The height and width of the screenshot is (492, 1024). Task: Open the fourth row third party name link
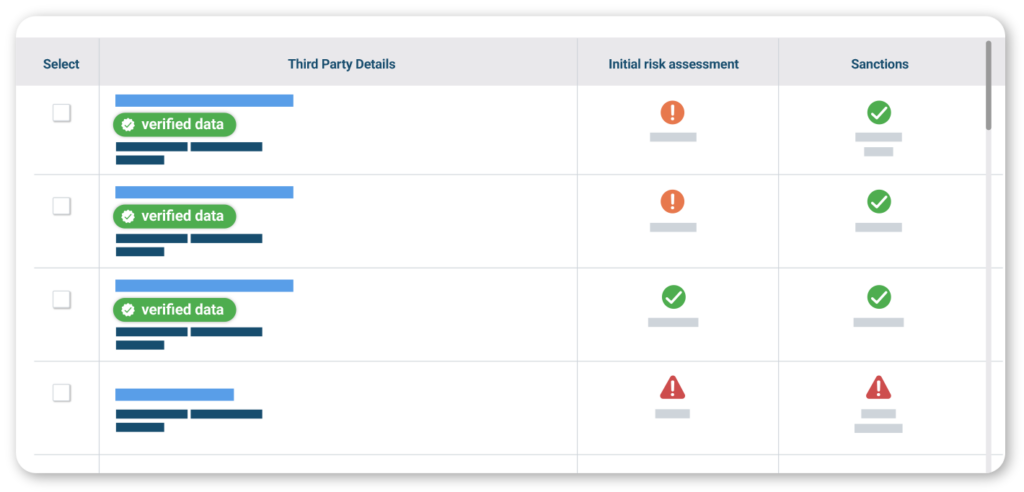pyautogui.click(x=174, y=394)
